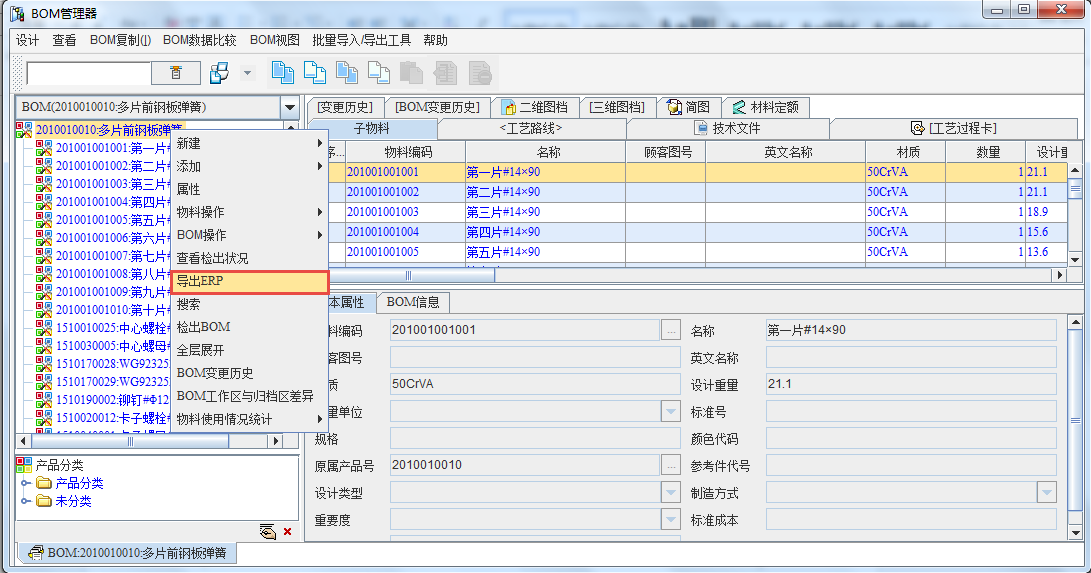Click the root node icon of 2010010010 tree
This screenshot has width=1091, height=573.
24,130
